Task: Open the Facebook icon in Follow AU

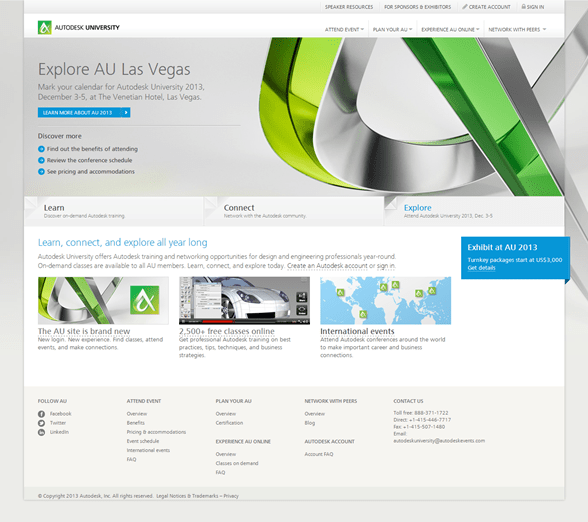Action: (41, 414)
